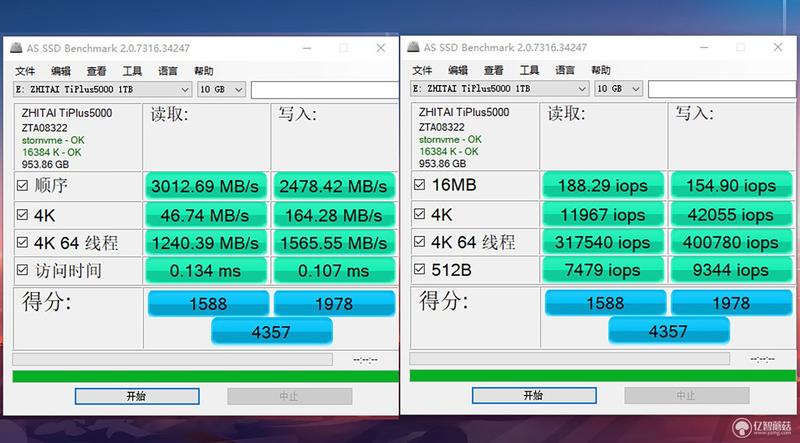The image size is (800, 443).
Task: Click the 0.134 ms access time result
Action: 206,270
